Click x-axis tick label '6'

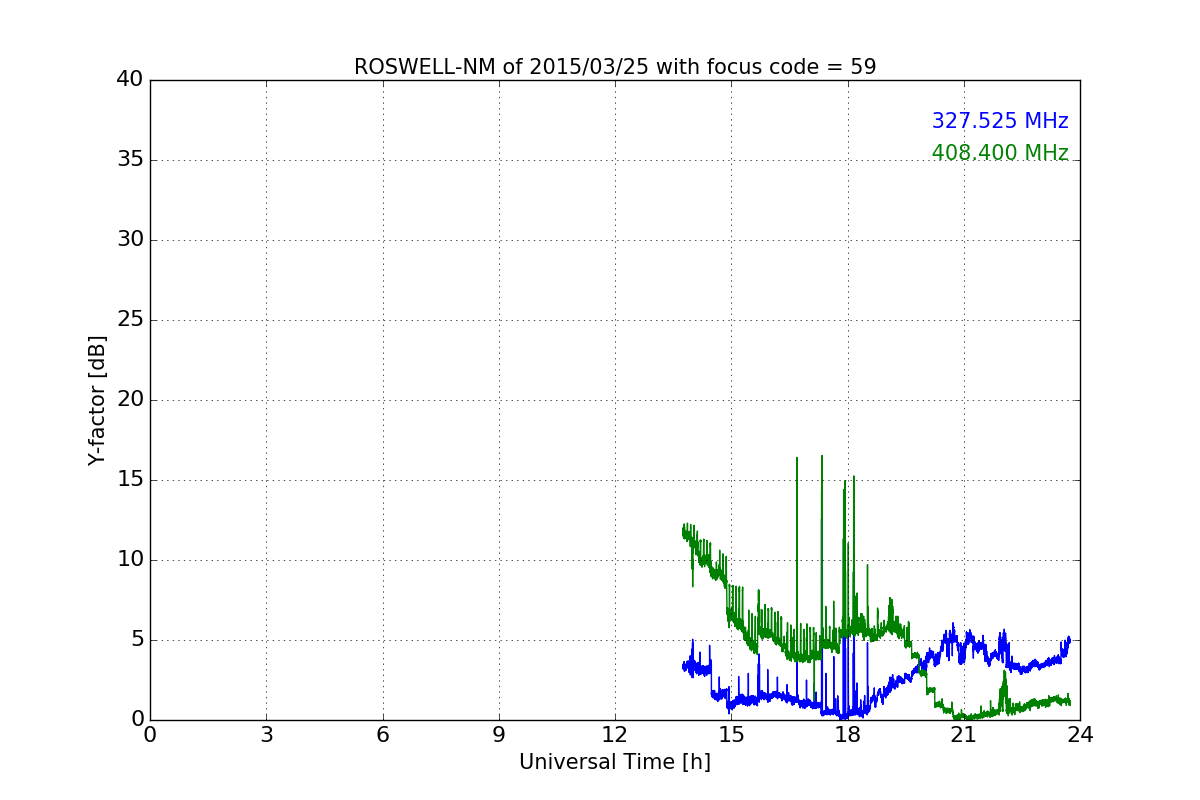click(383, 735)
